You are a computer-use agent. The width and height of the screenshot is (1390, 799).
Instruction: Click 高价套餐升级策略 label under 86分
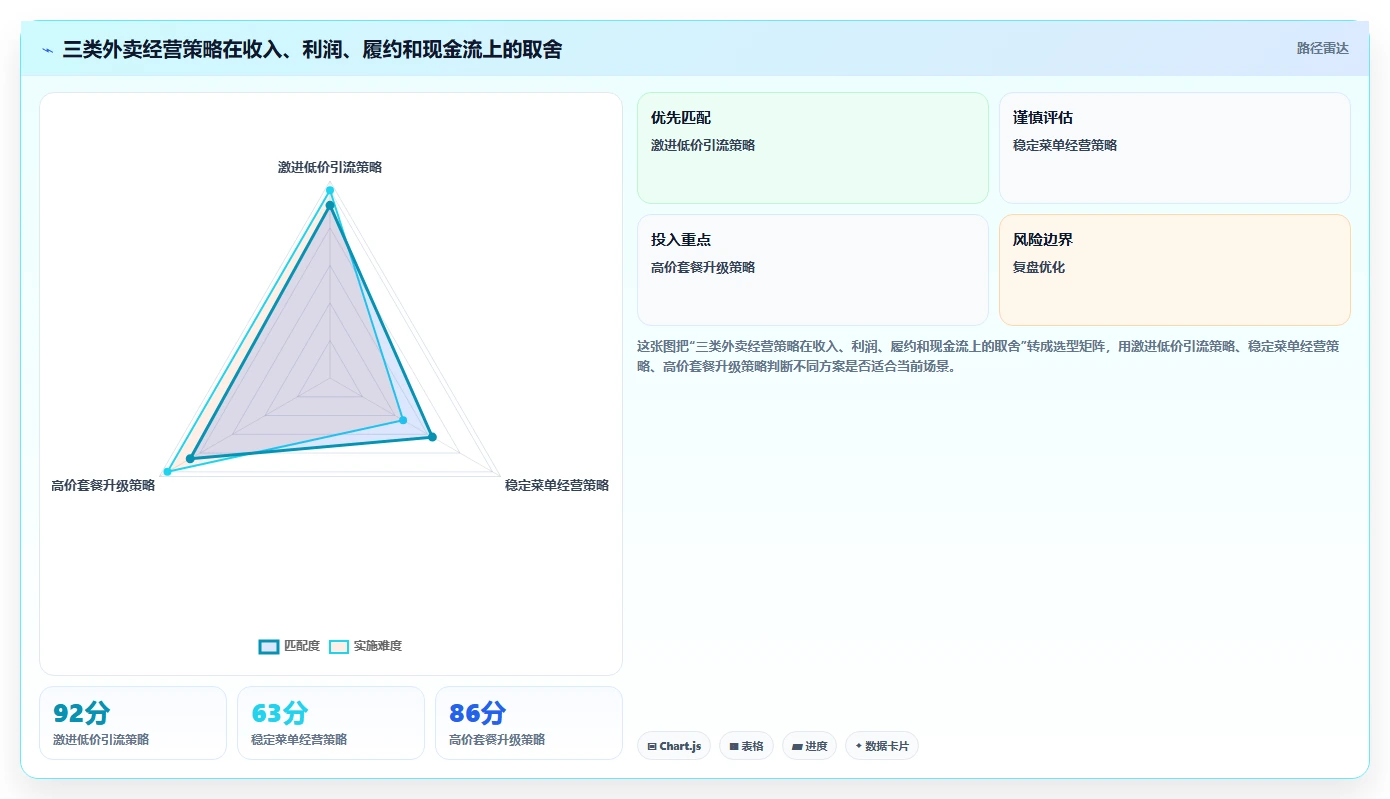tap(497, 740)
